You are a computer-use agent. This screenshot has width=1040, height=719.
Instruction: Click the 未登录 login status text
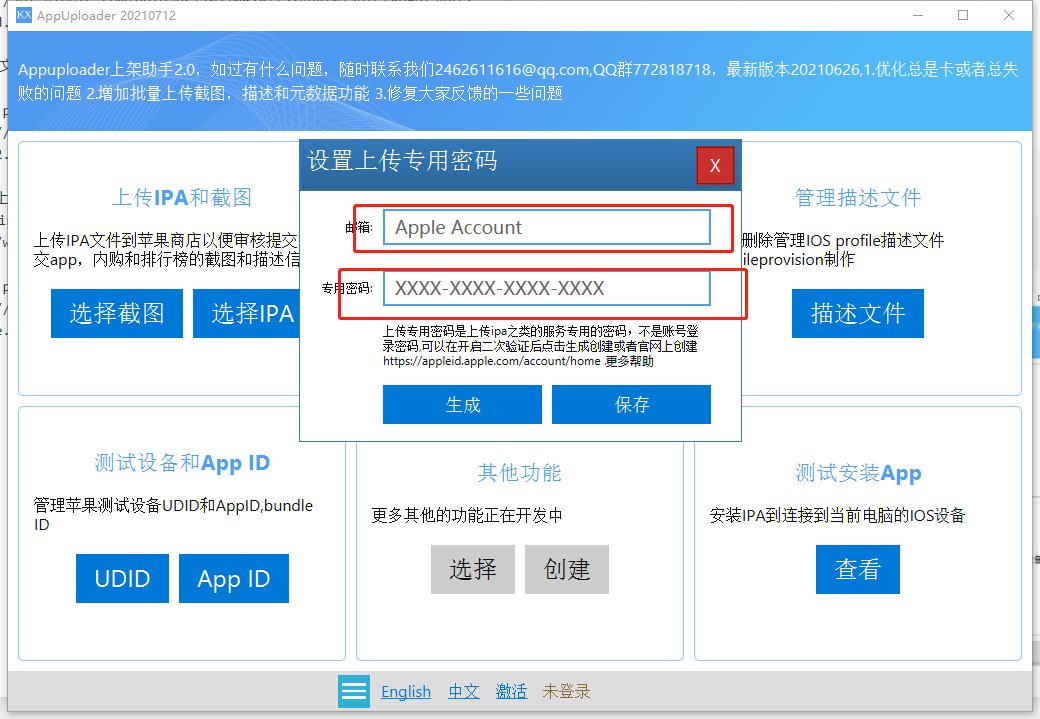coord(566,692)
